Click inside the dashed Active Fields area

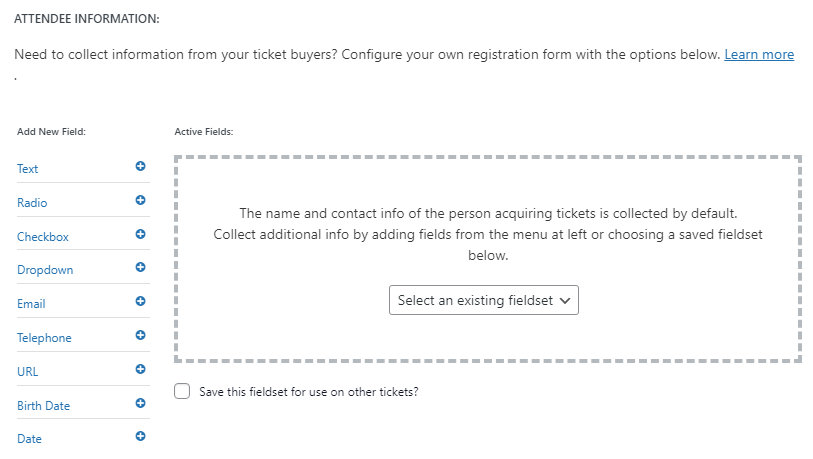(488, 190)
